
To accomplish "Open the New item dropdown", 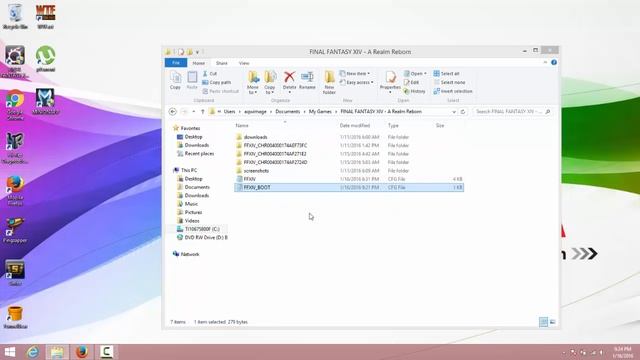I will pyautogui.click(x=355, y=73).
